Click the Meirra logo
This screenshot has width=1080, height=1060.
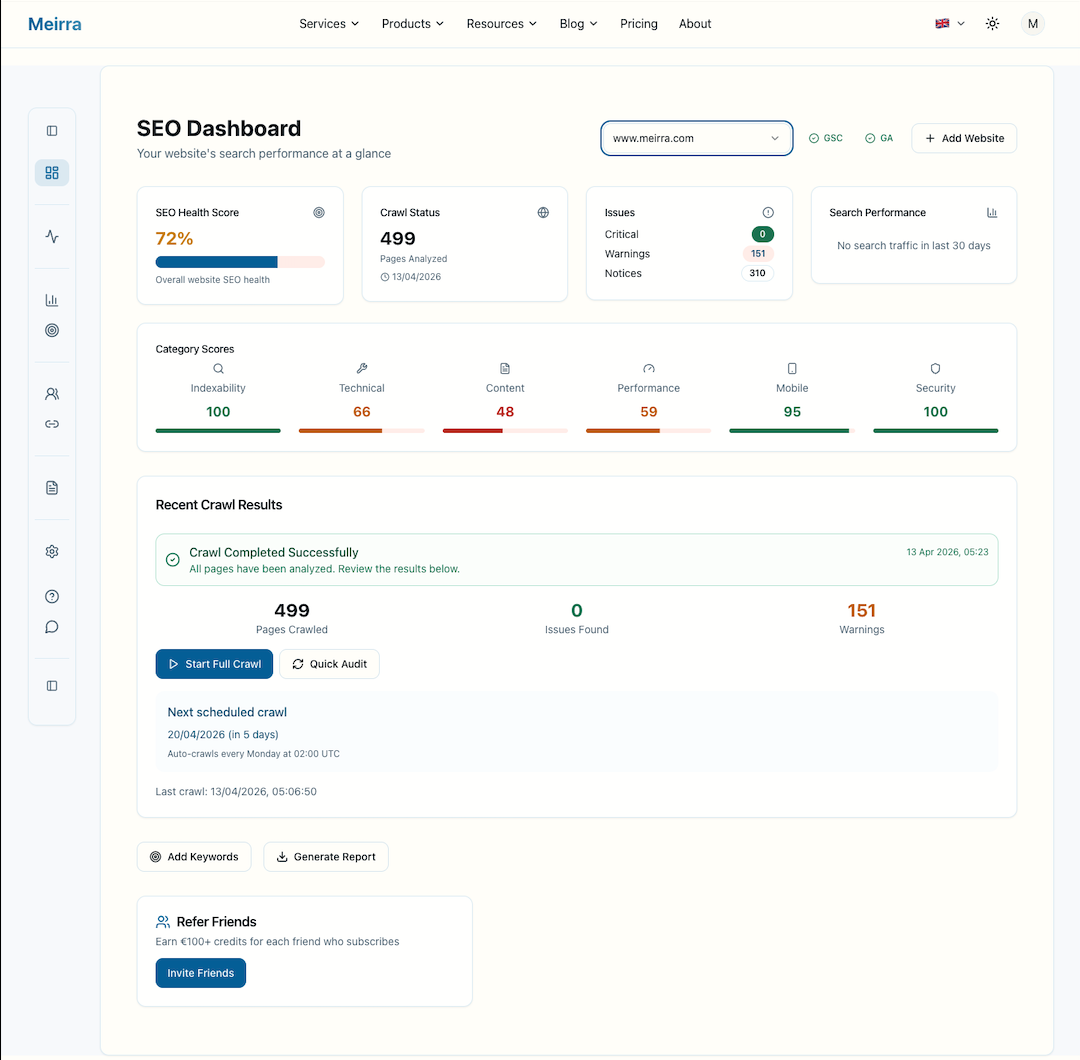[x=54, y=24]
